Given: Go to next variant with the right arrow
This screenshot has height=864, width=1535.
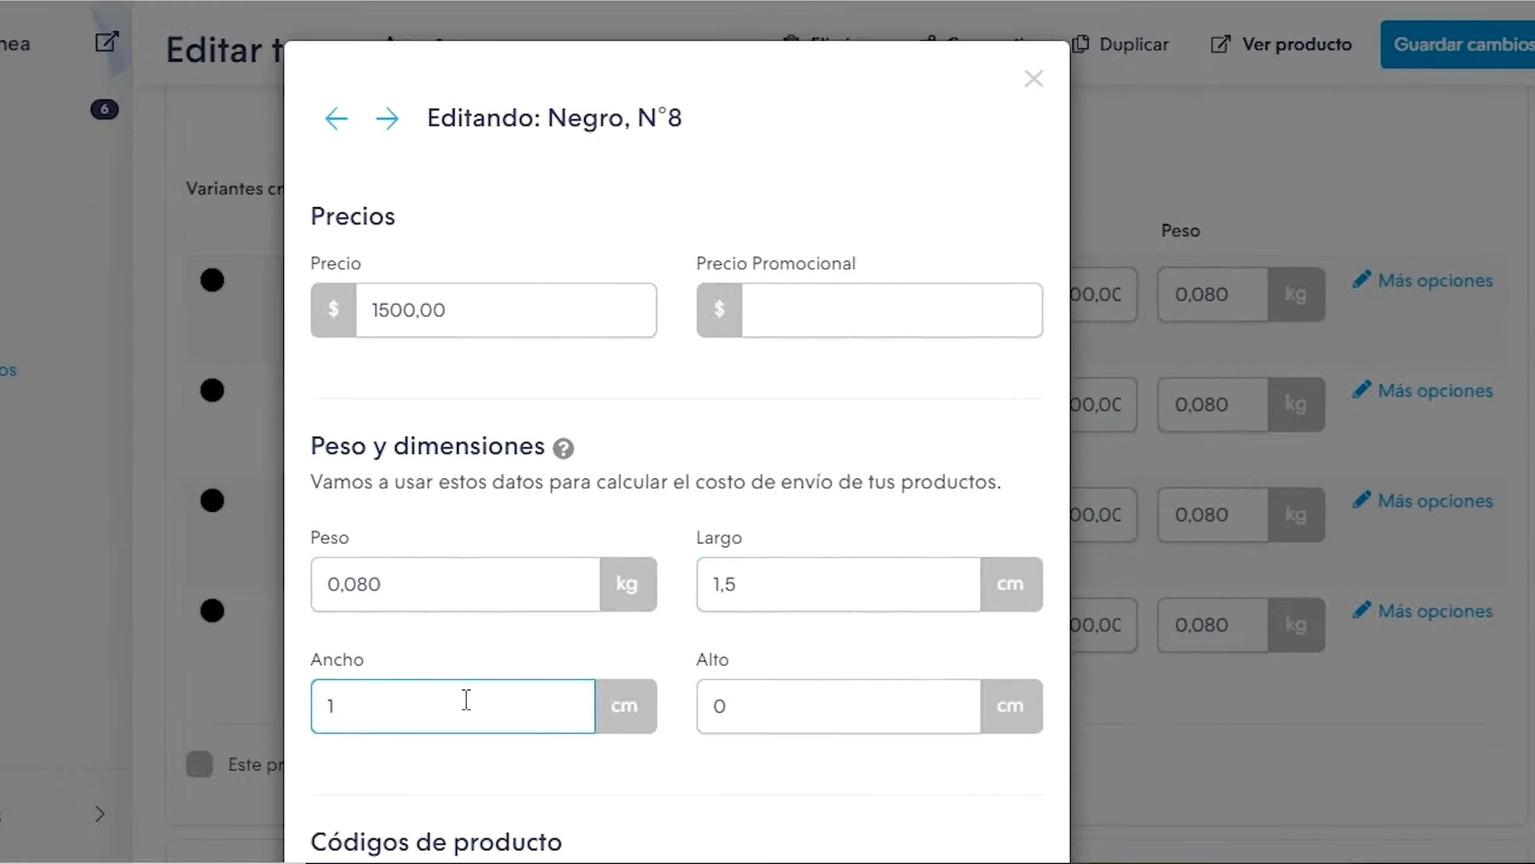Looking at the screenshot, I should point(387,119).
